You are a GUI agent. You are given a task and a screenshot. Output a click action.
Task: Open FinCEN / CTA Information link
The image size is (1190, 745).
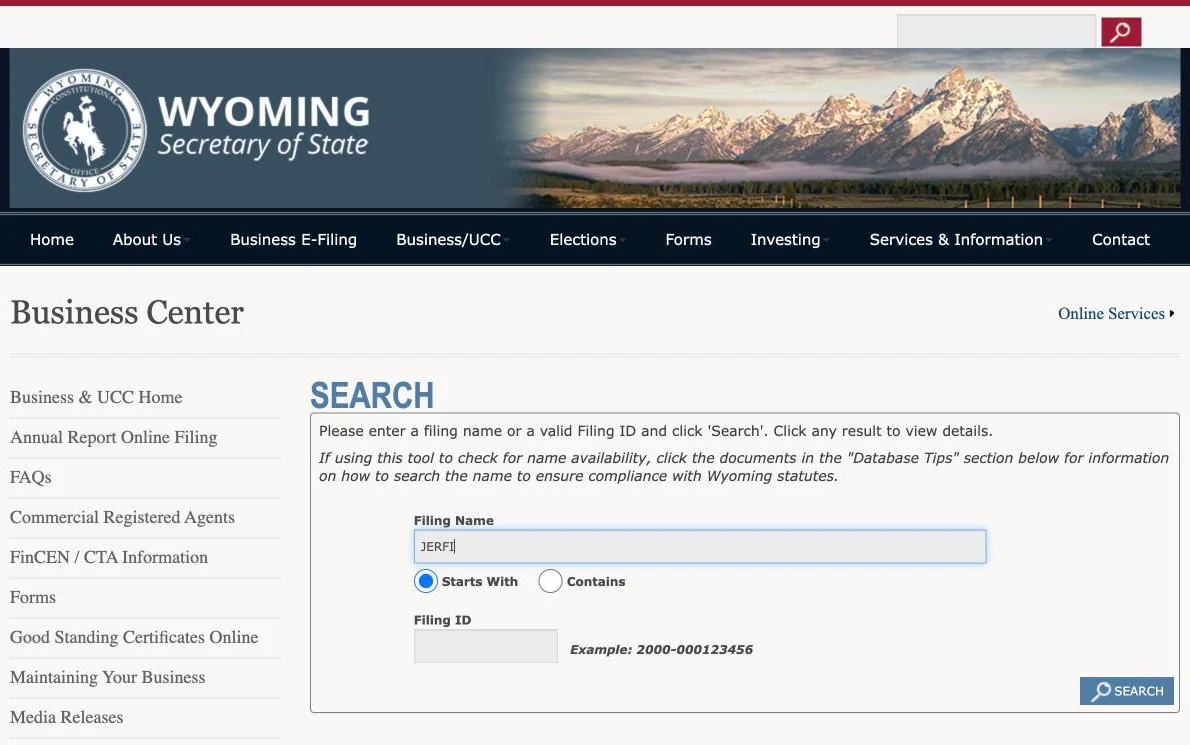109,558
